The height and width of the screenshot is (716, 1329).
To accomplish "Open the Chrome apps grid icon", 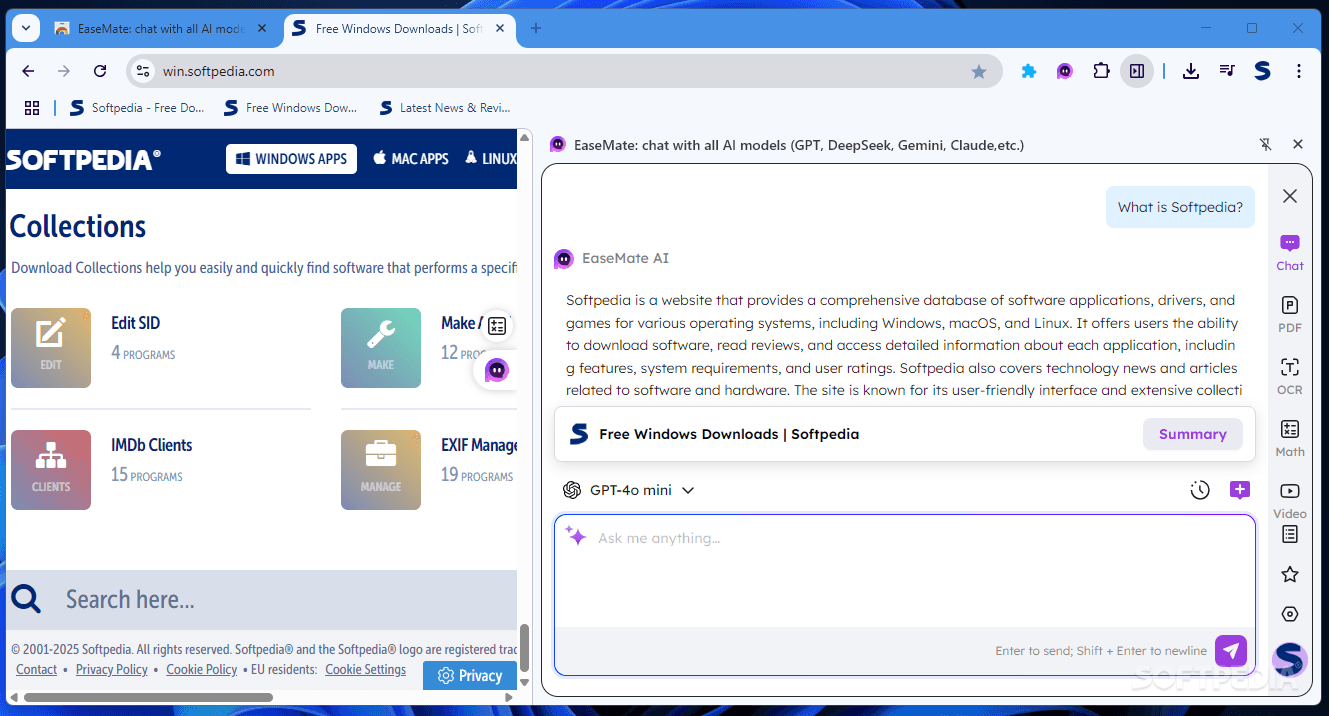I will 32,108.
